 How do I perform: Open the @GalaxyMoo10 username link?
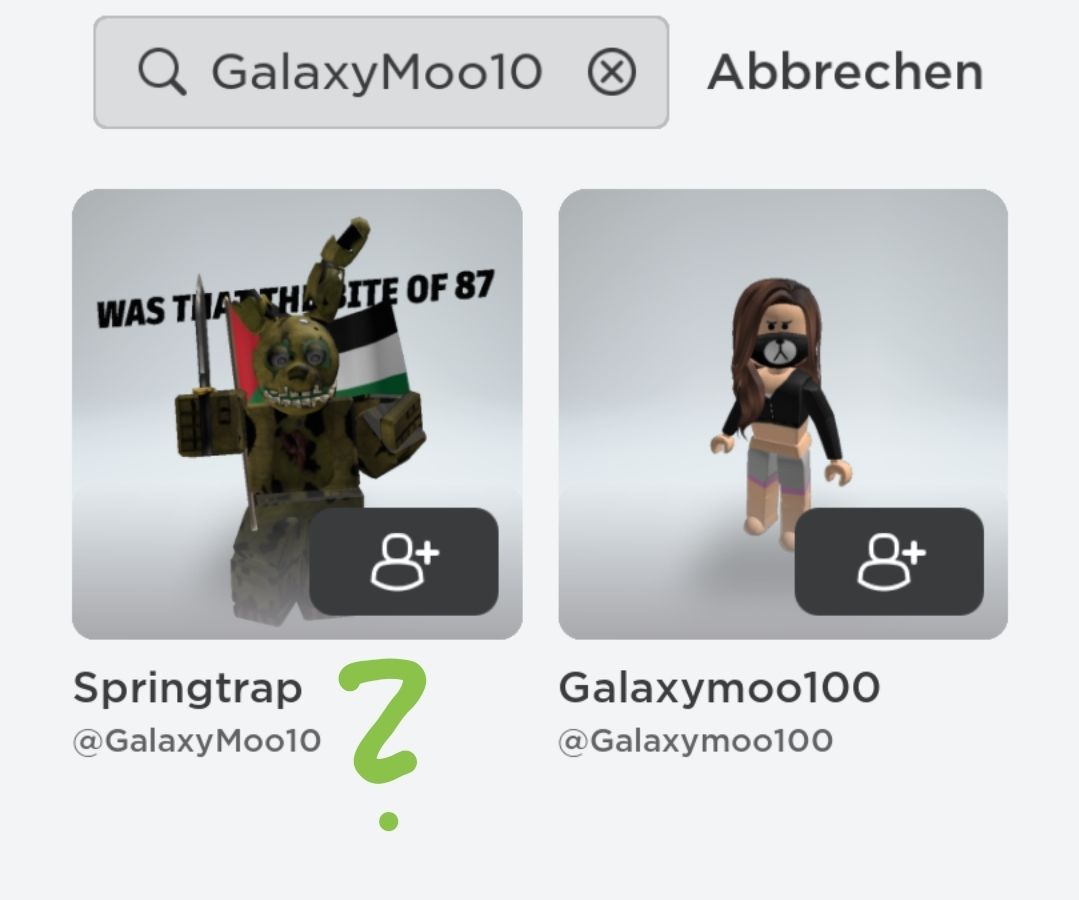(197, 740)
